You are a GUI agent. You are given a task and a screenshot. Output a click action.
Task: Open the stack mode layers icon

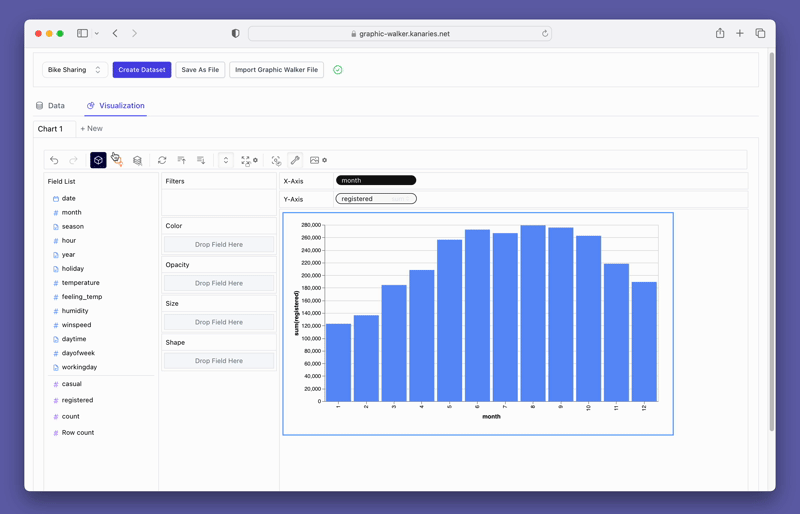(138, 160)
